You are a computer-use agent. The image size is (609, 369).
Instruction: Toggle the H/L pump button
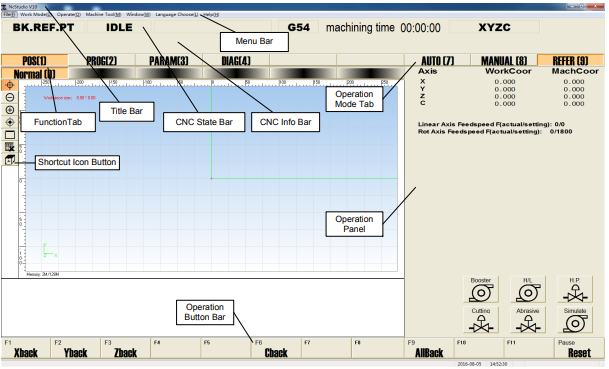pyautogui.click(x=528, y=289)
